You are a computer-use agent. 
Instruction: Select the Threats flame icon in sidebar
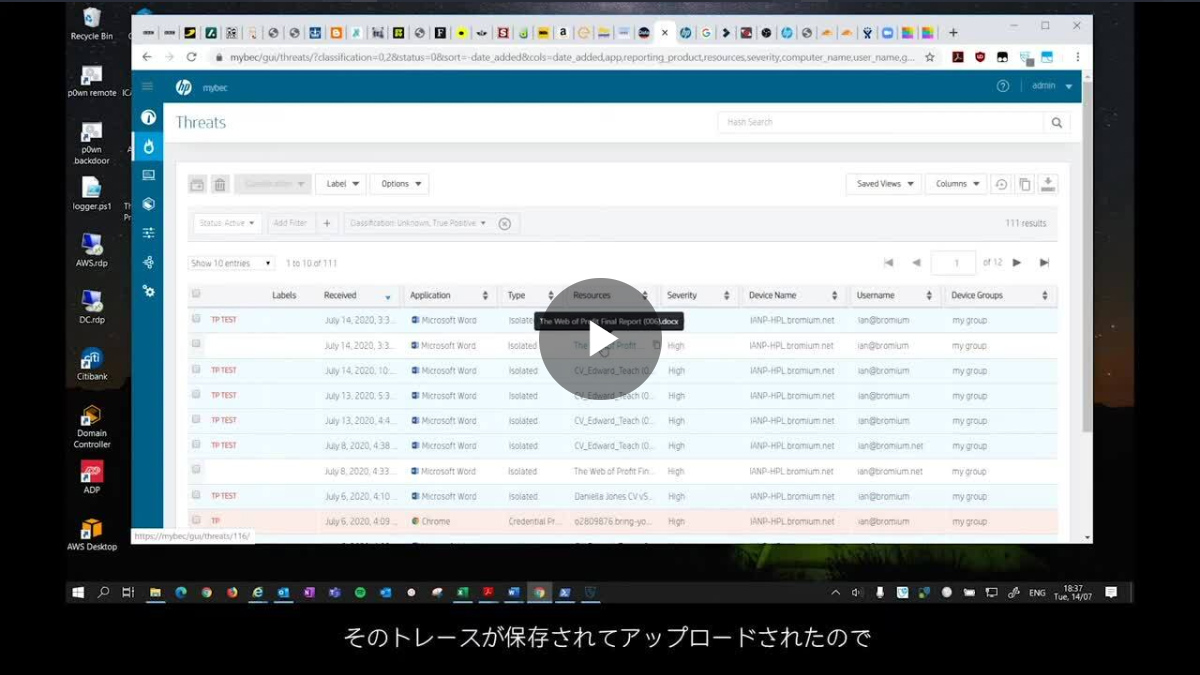[x=148, y=146]
